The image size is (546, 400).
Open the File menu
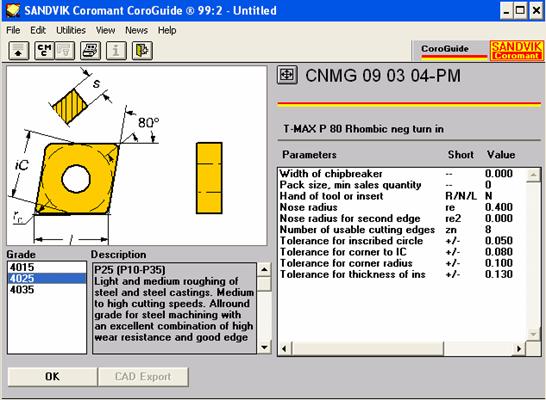[13, 30]
